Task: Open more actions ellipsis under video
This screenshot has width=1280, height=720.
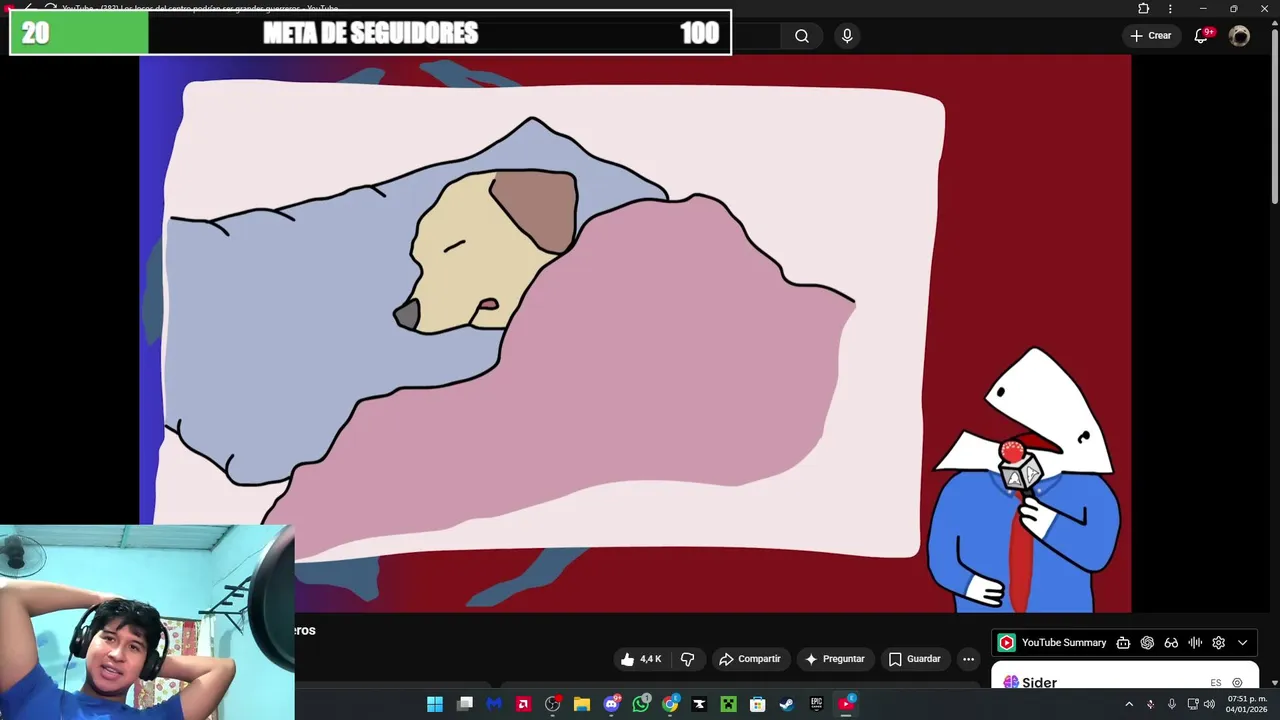Action: (968, 659)
